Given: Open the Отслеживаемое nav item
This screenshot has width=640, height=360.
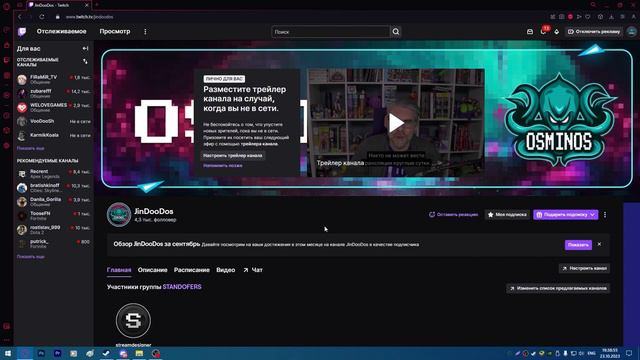Looking at the screenshot, I should pos(61,31).
